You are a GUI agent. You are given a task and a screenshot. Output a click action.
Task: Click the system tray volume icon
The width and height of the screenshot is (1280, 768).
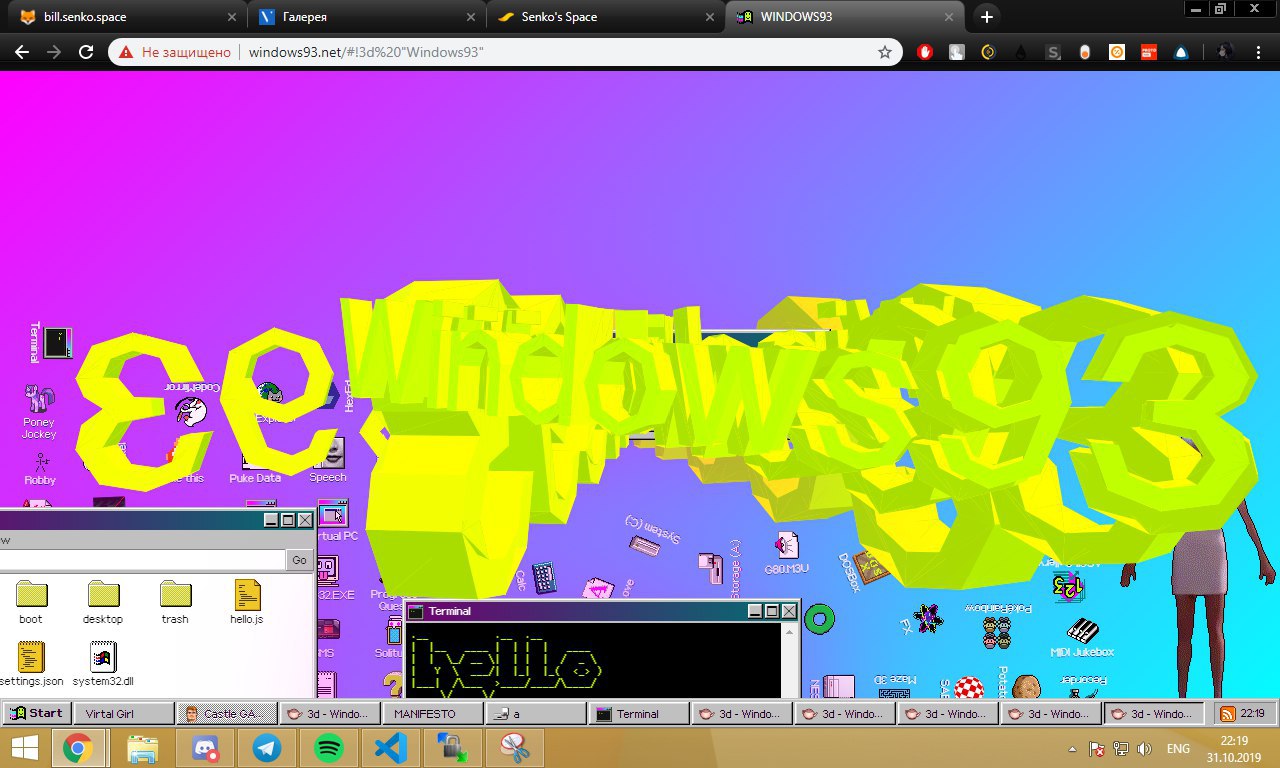point(1145,749)
